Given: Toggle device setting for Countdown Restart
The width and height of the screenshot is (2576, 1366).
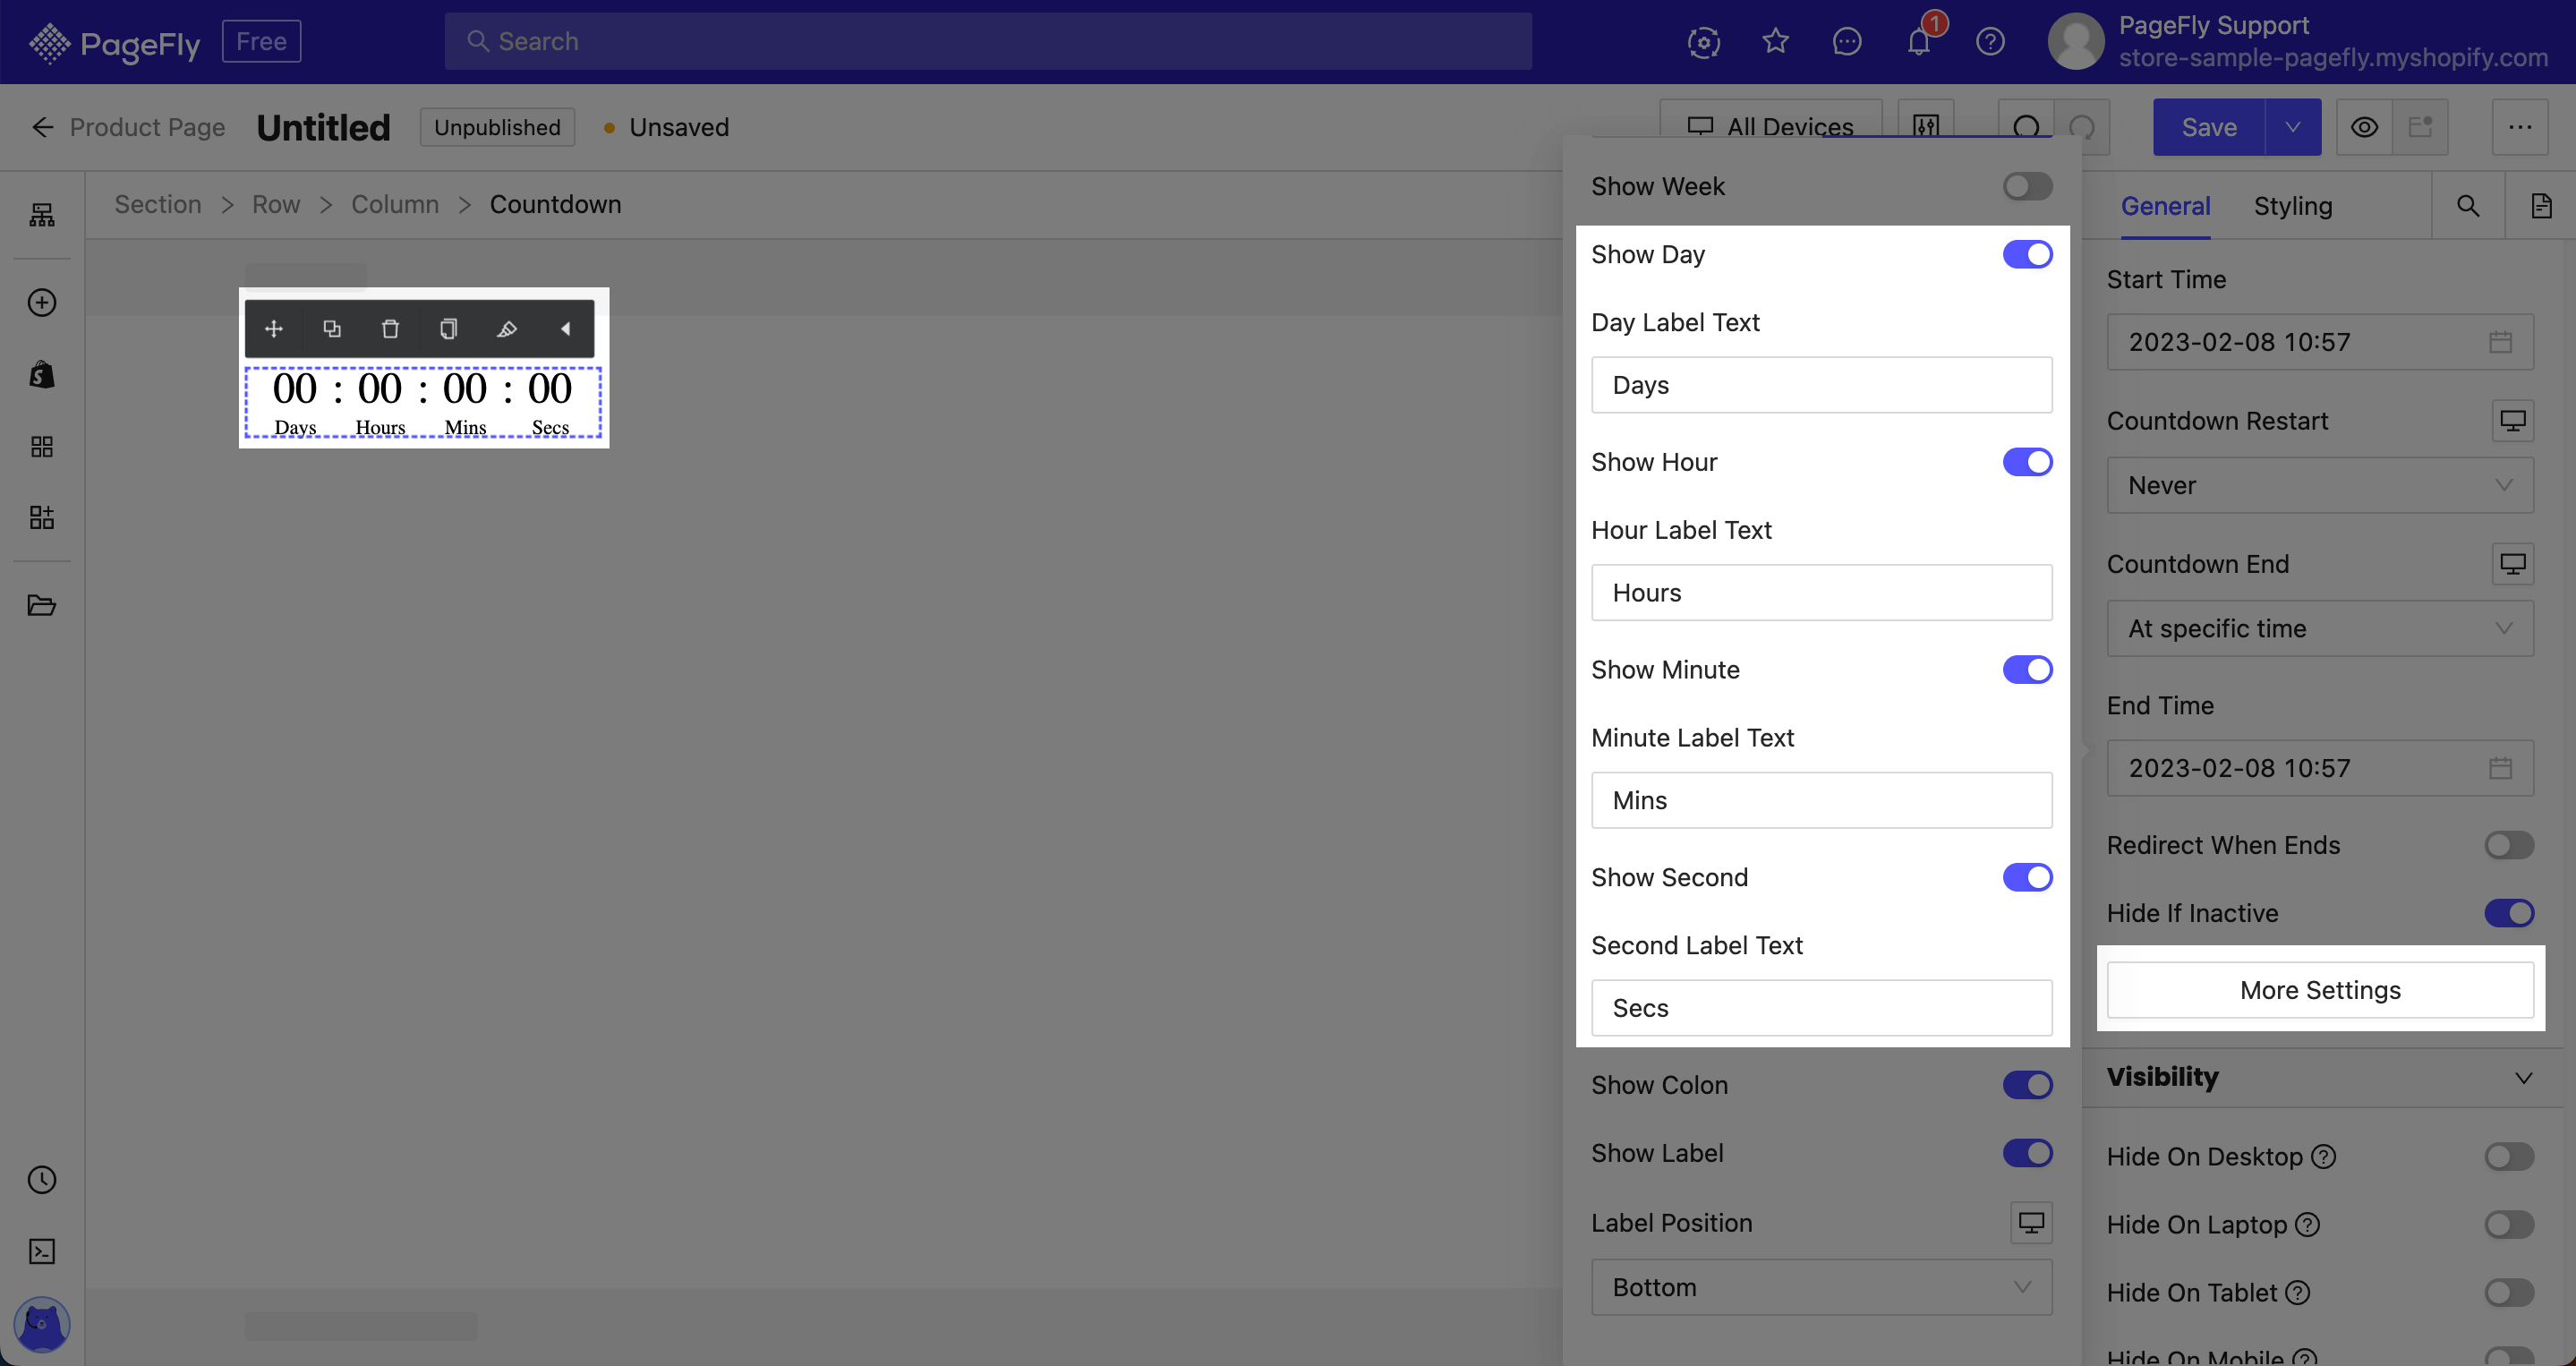Looking at the screenshot, I should pyautogui.click(x=2513, y=421).
